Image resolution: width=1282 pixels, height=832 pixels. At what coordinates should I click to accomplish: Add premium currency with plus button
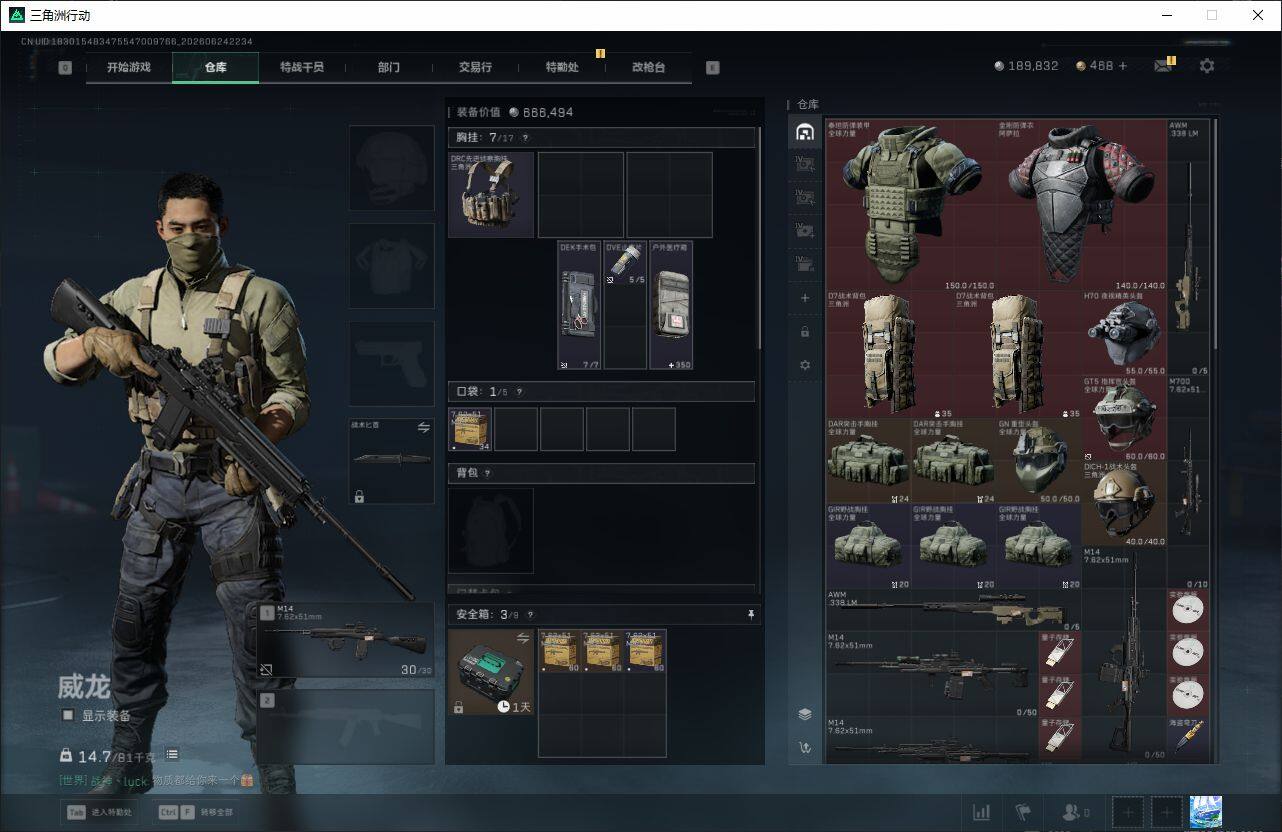click(1122, 66)
